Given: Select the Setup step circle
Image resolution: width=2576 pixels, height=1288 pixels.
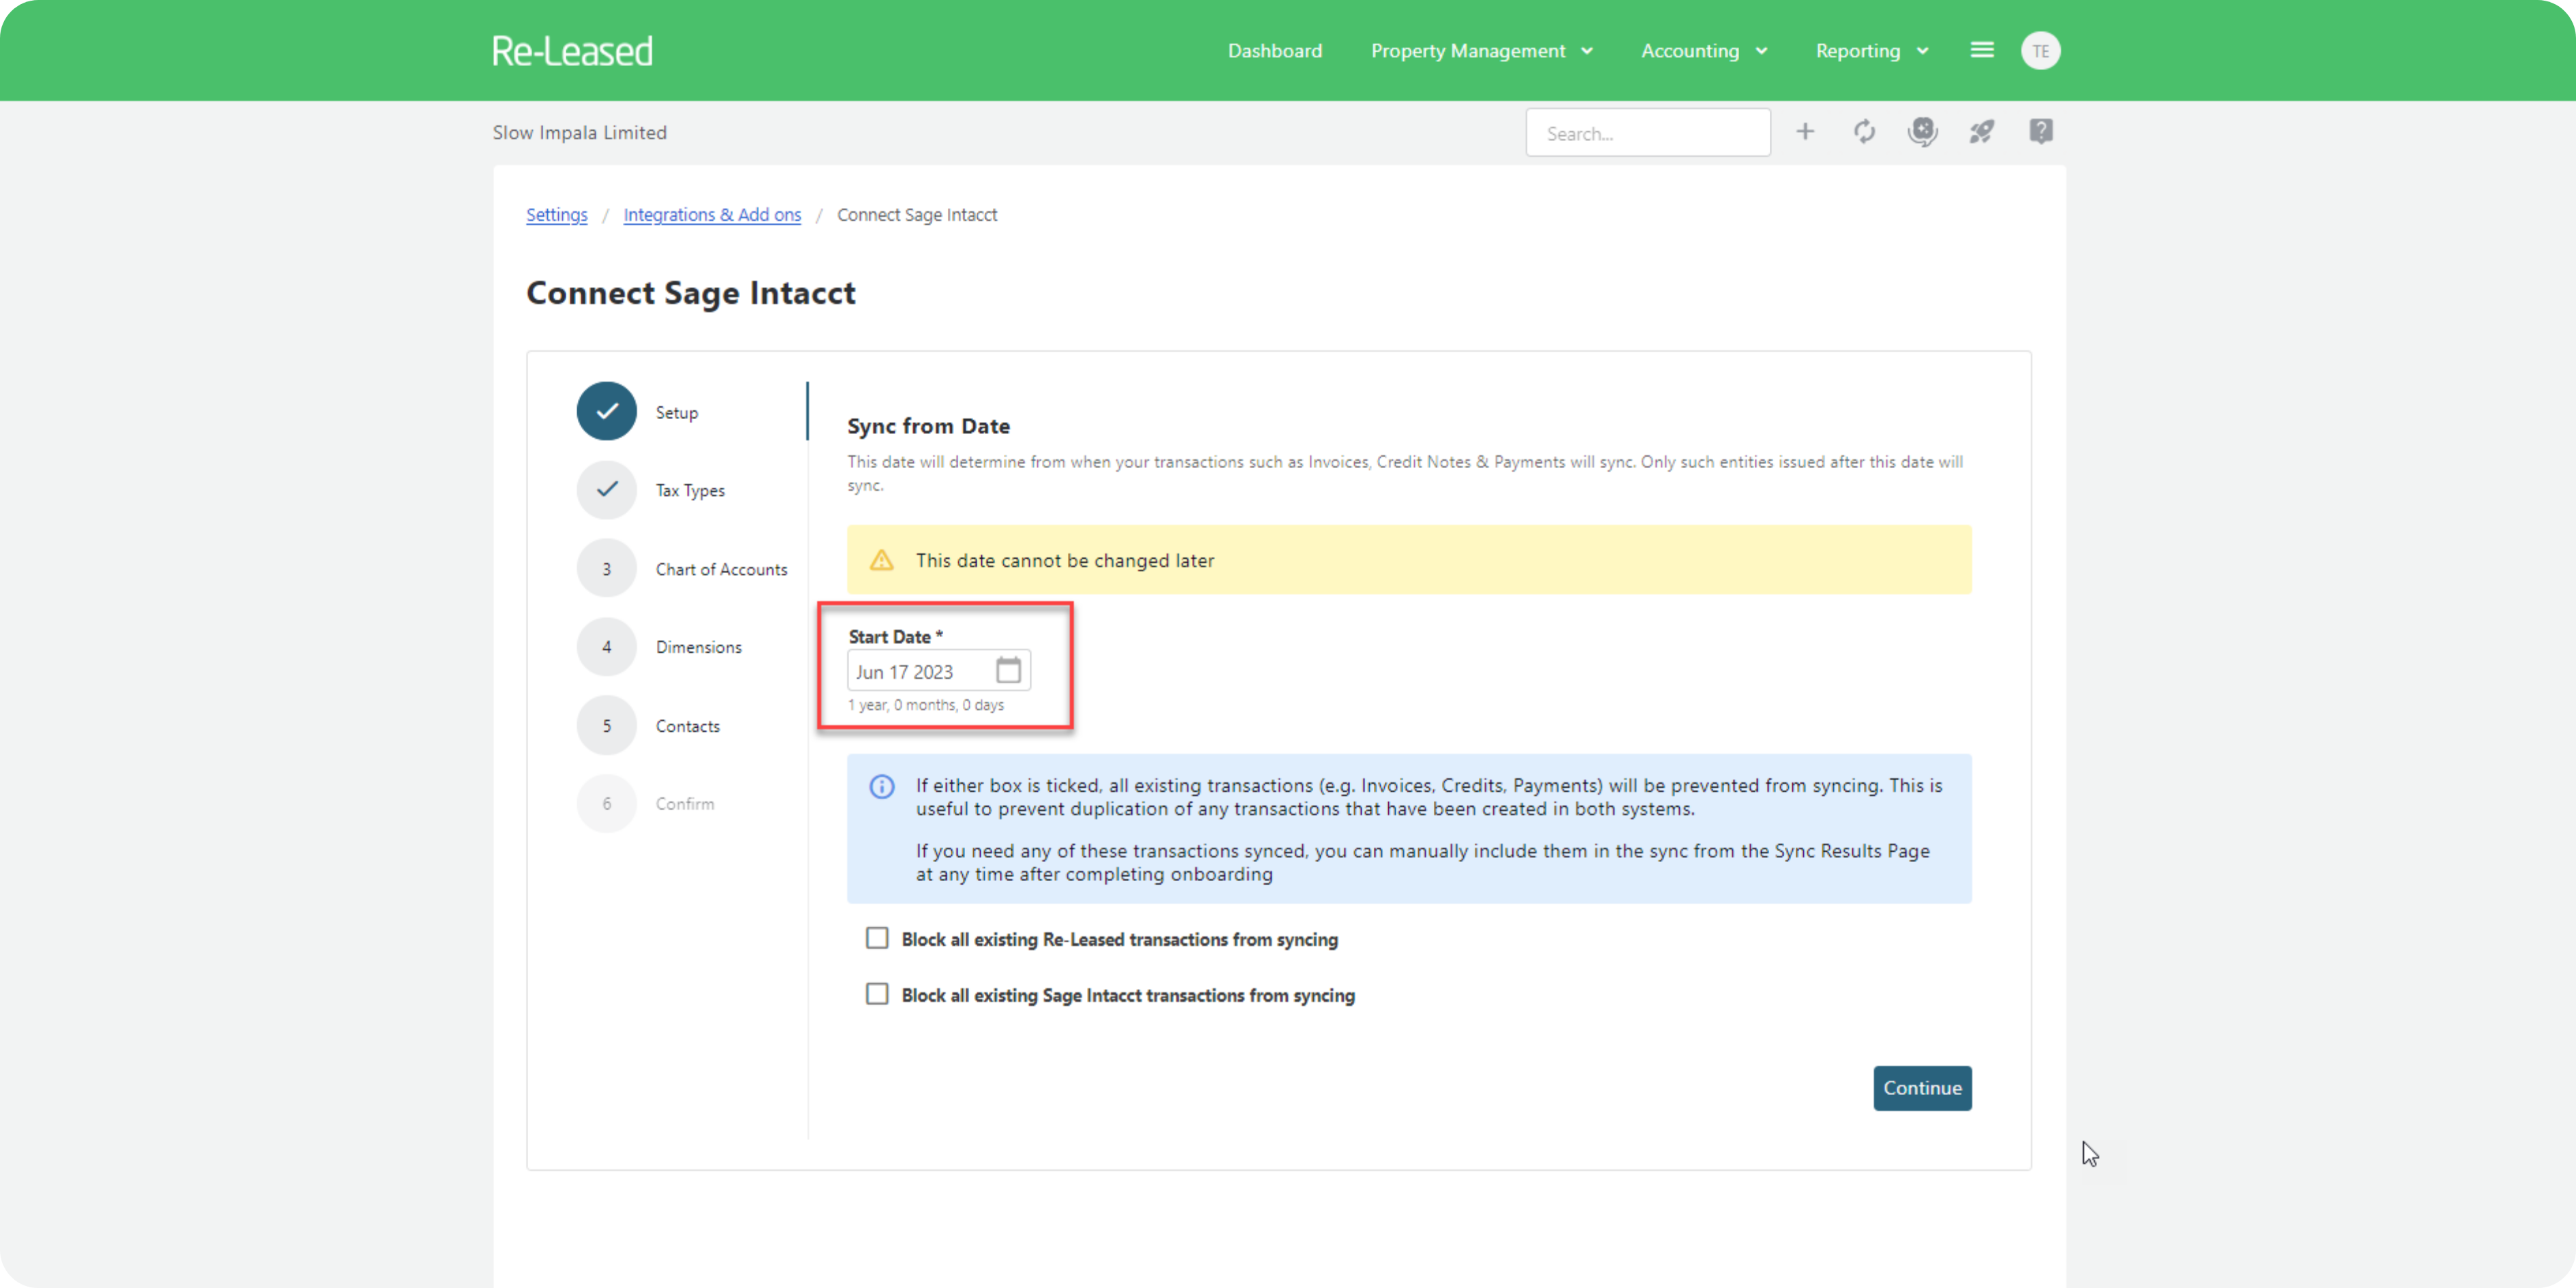Looking at the screenshot, I should click(606, 411).
